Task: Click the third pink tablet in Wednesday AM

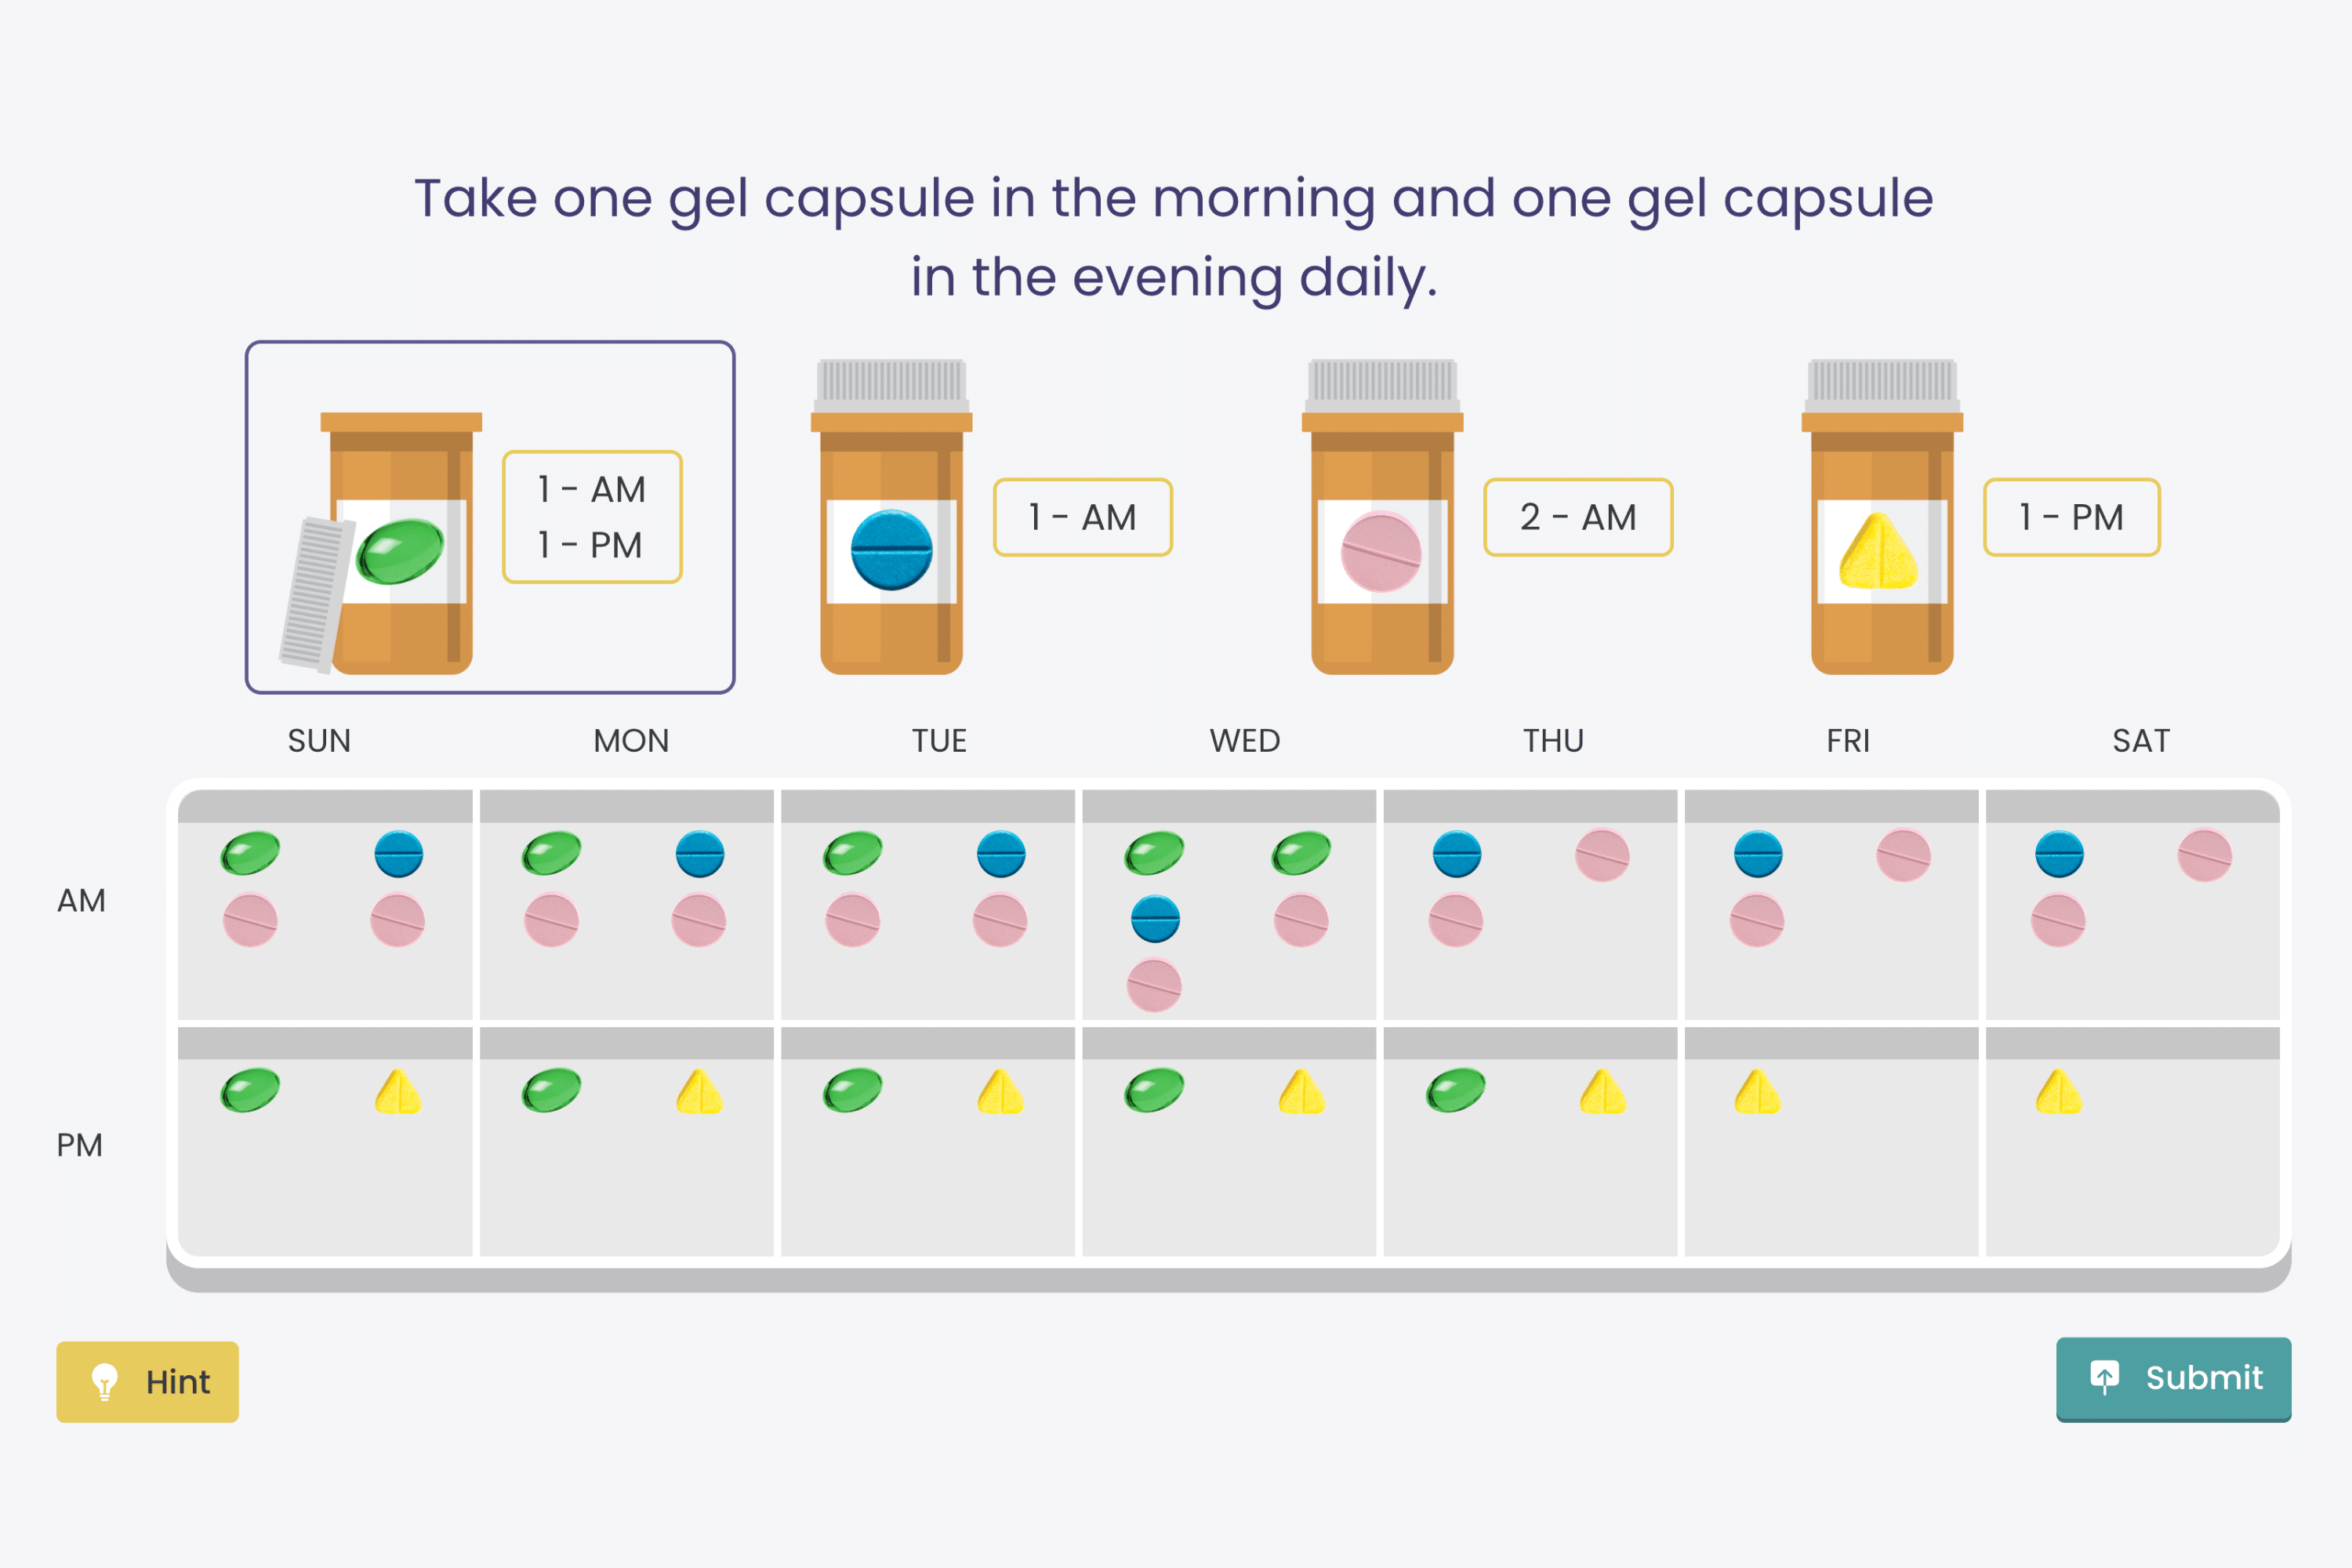Action: [x=1154, y=985]
